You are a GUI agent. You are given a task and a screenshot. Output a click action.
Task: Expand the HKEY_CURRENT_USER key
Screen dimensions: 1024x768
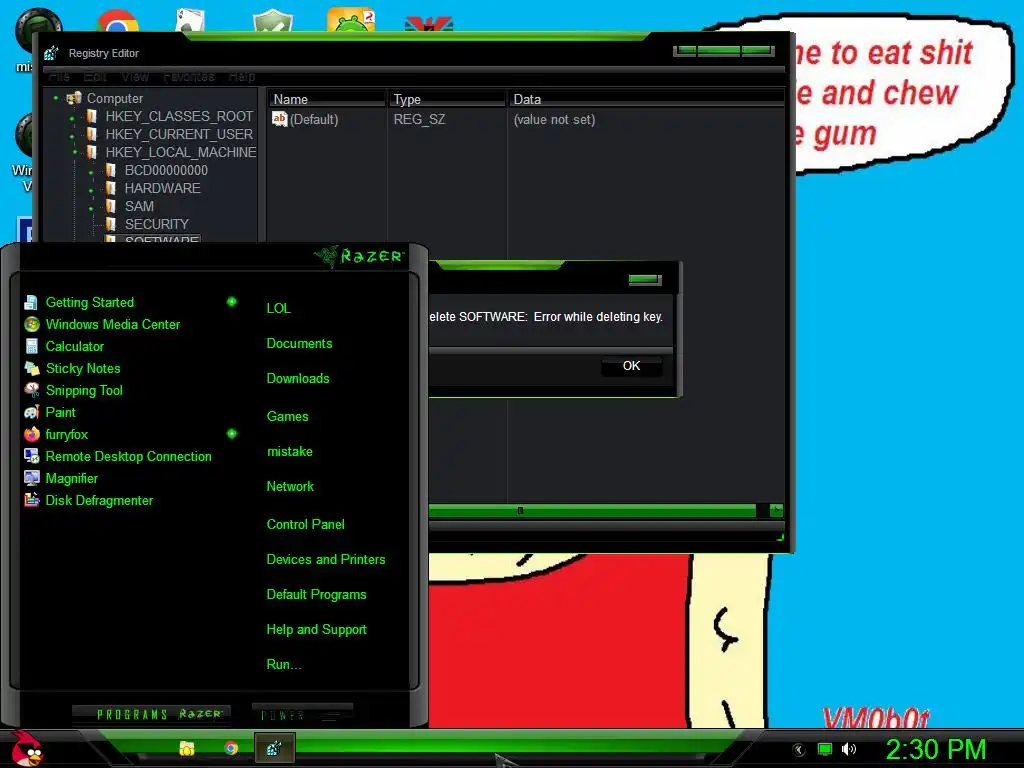pos(72,135)
